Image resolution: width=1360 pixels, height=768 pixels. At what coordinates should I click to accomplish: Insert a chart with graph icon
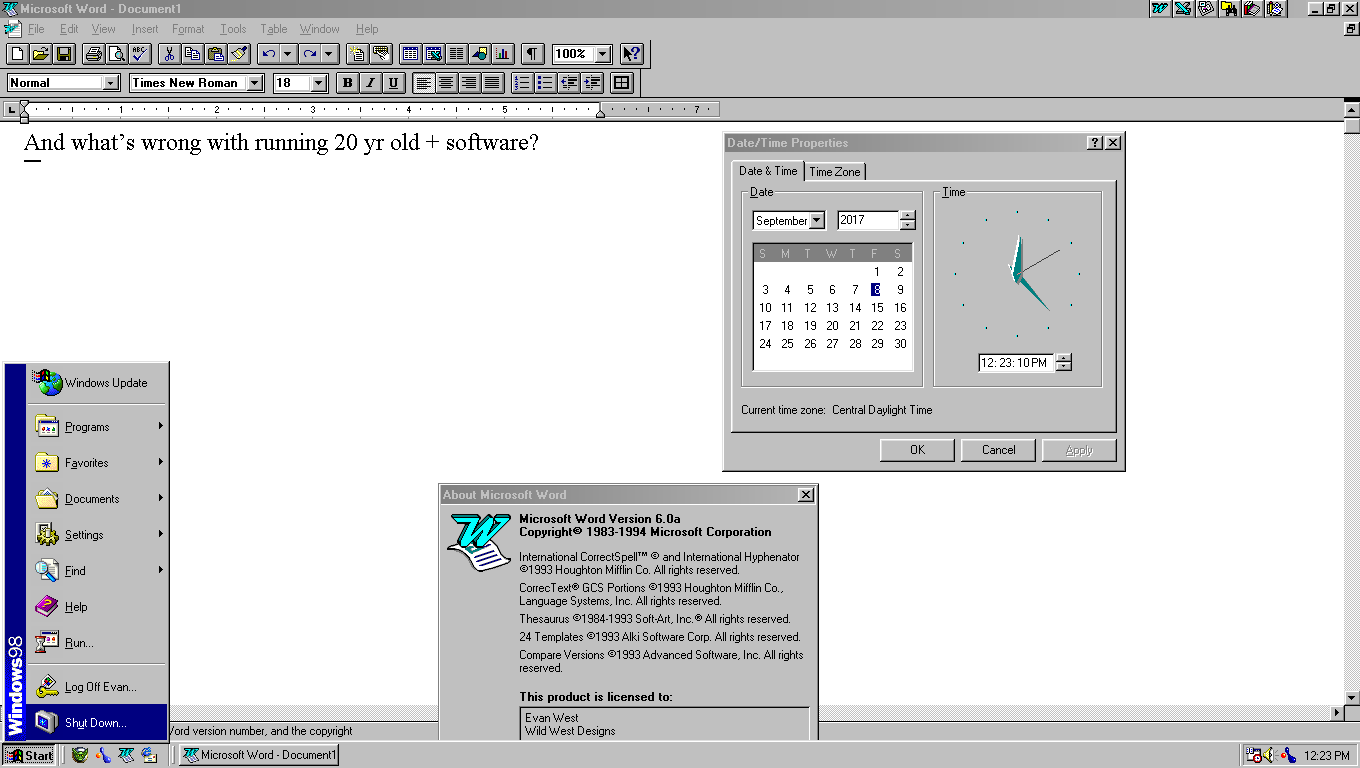(502, 54)
